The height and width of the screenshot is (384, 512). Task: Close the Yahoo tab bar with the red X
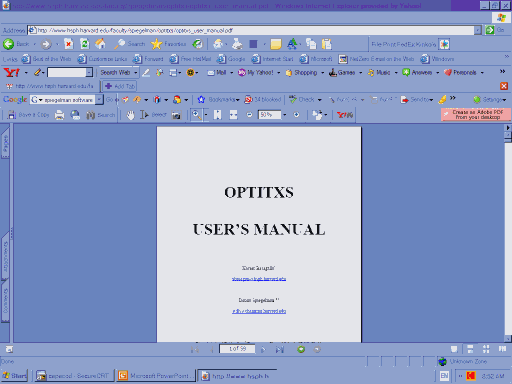(504, 86)
